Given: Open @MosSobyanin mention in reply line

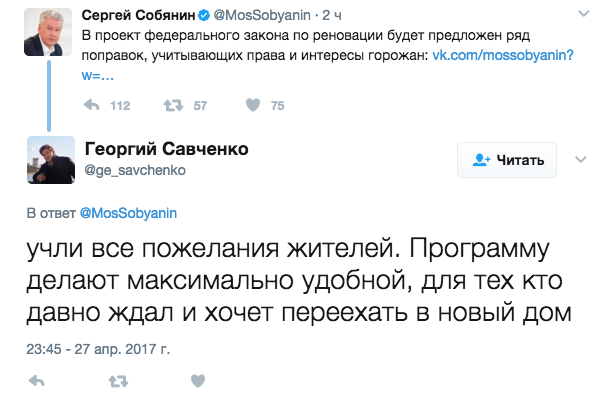Looking at the screenshot, I should (x=128, y=213).
